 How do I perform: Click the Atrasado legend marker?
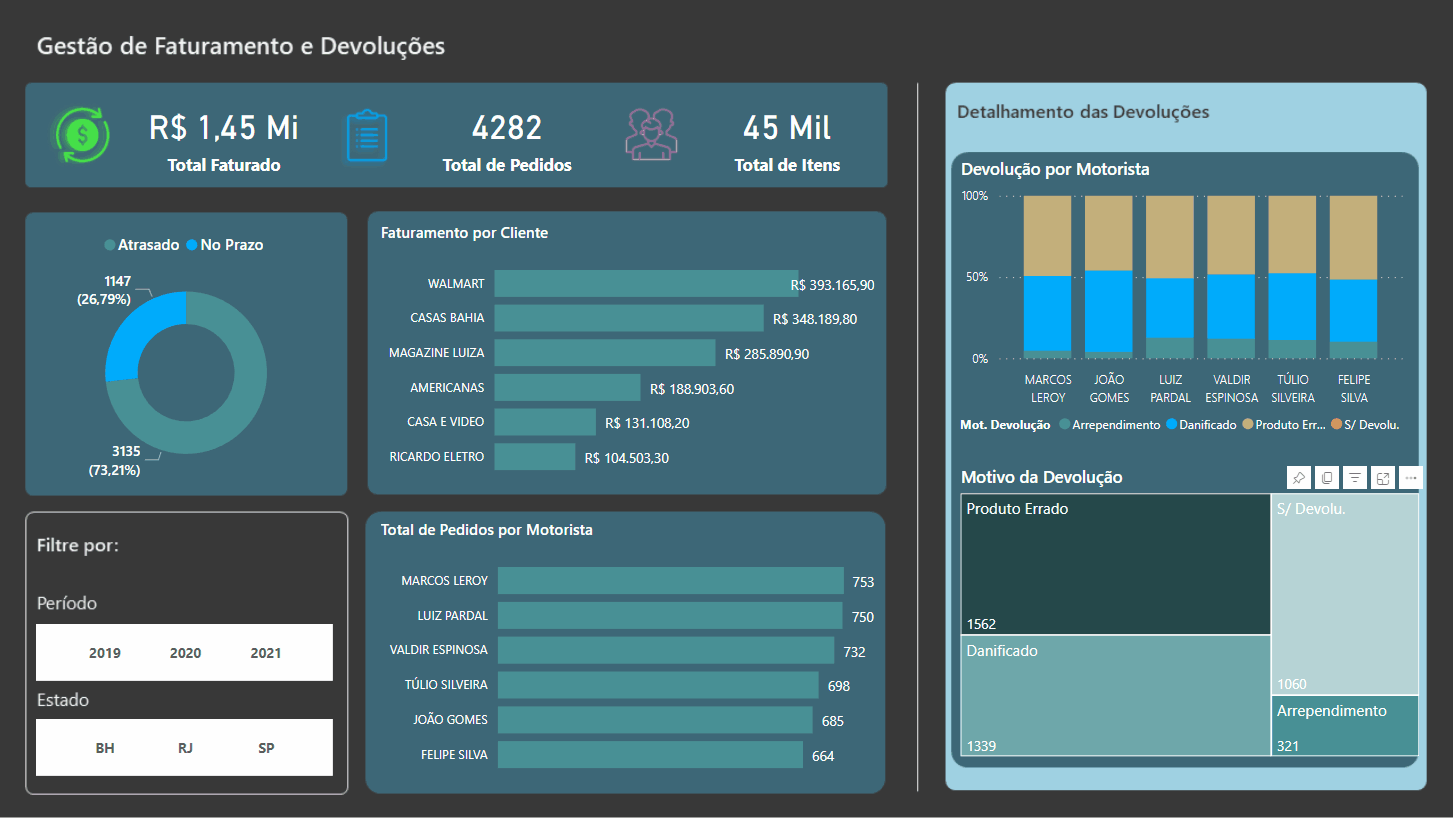click(x=110, y=245)
